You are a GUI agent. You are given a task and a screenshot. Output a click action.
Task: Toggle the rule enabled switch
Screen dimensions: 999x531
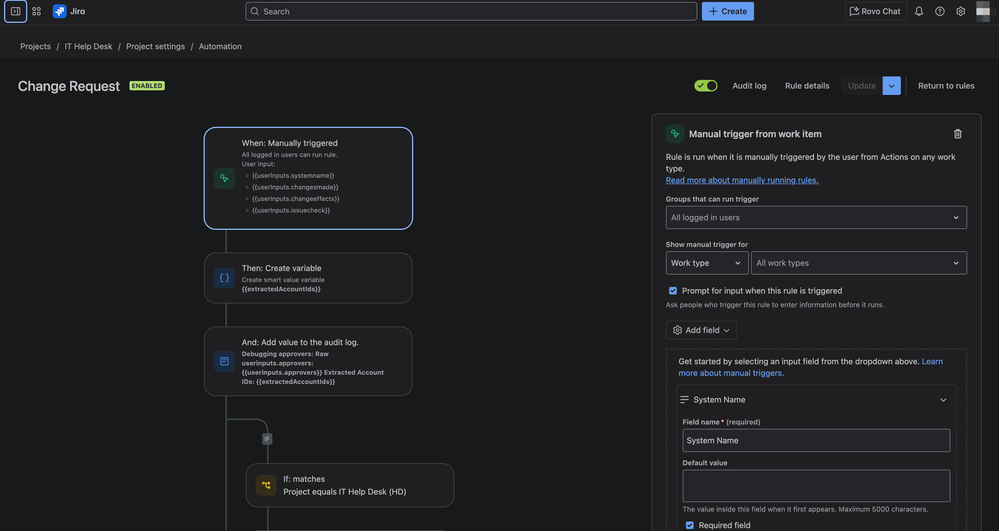(706, 85)
